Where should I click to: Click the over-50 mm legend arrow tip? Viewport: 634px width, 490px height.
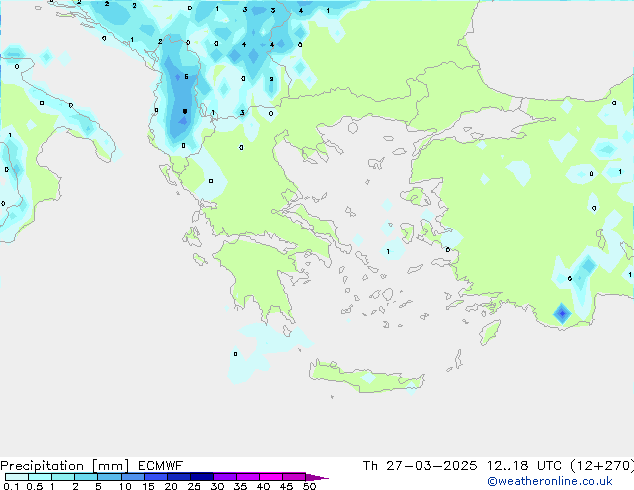(x=317, y=477)
